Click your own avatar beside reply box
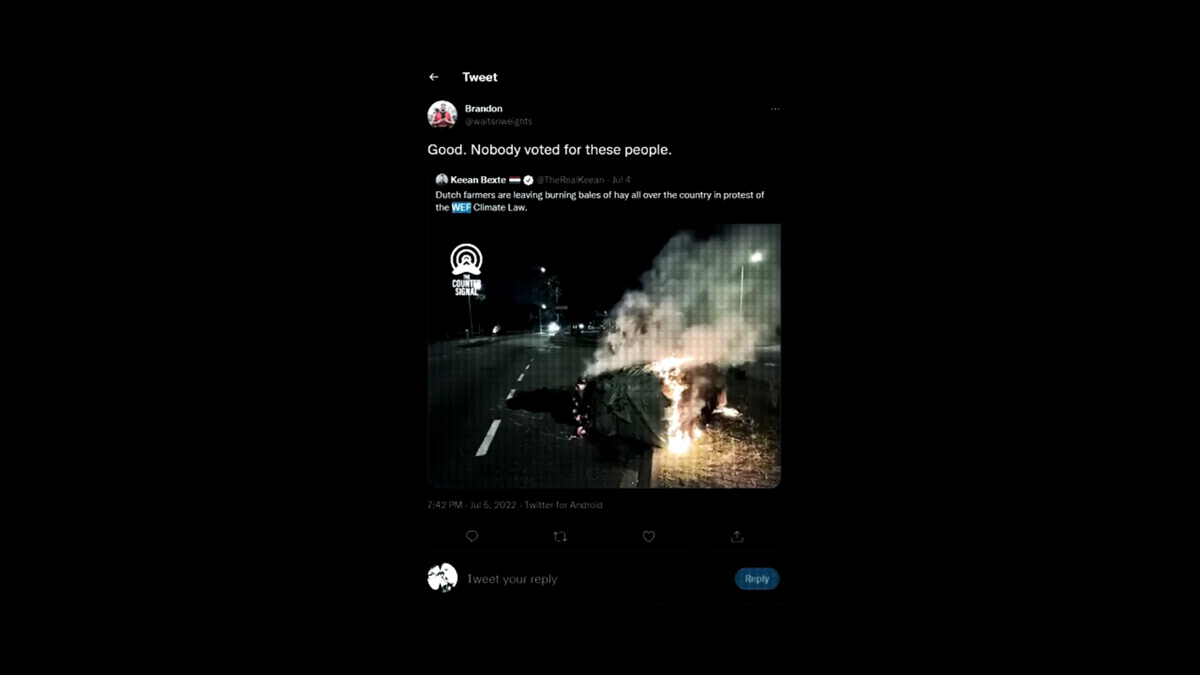This screenshot has width=1200, height=675. (x=442, y=578)
